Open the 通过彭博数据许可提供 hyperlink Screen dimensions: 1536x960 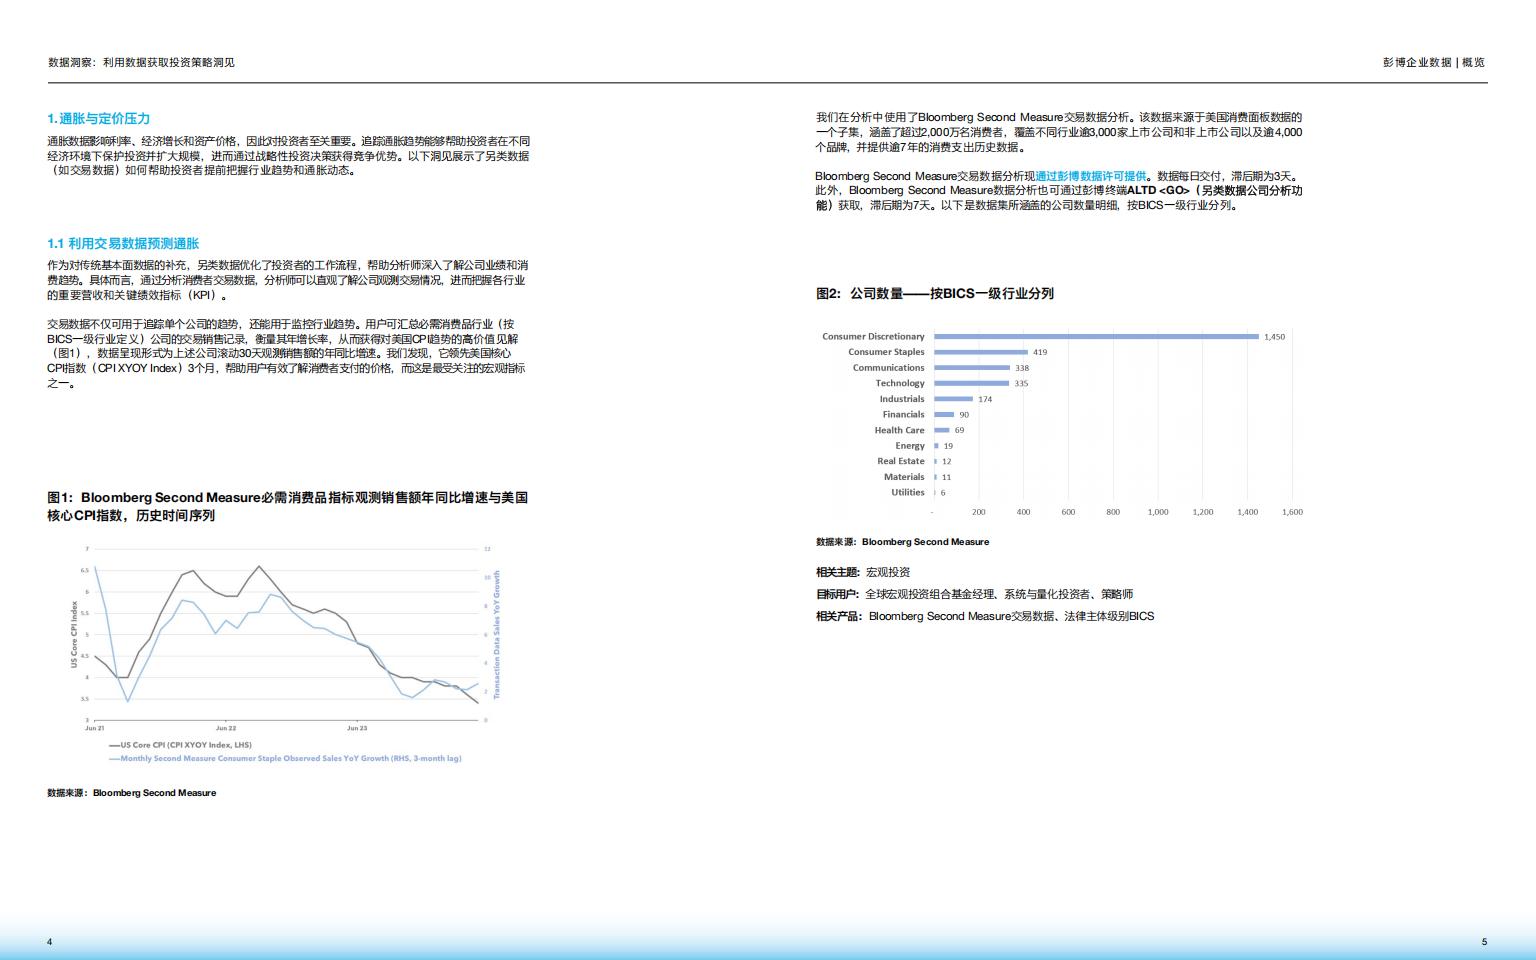pyautogui.click(x=1090, y=176)
